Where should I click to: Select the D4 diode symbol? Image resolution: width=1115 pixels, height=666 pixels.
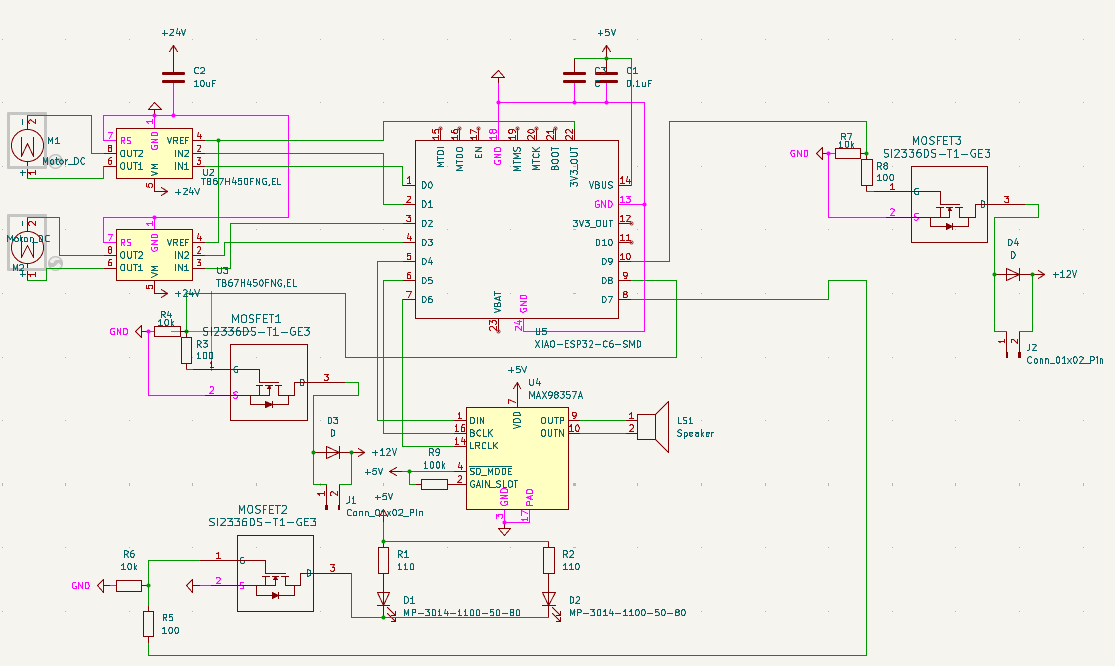pyautogui.click(x=1013, y=274)
